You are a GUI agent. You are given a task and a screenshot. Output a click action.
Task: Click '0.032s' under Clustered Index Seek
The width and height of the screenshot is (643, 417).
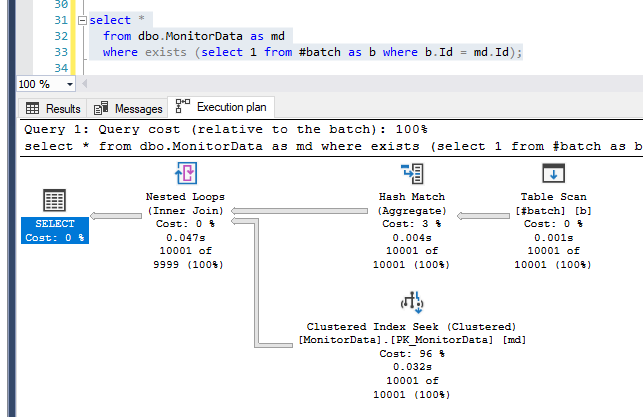coord(412,367)
